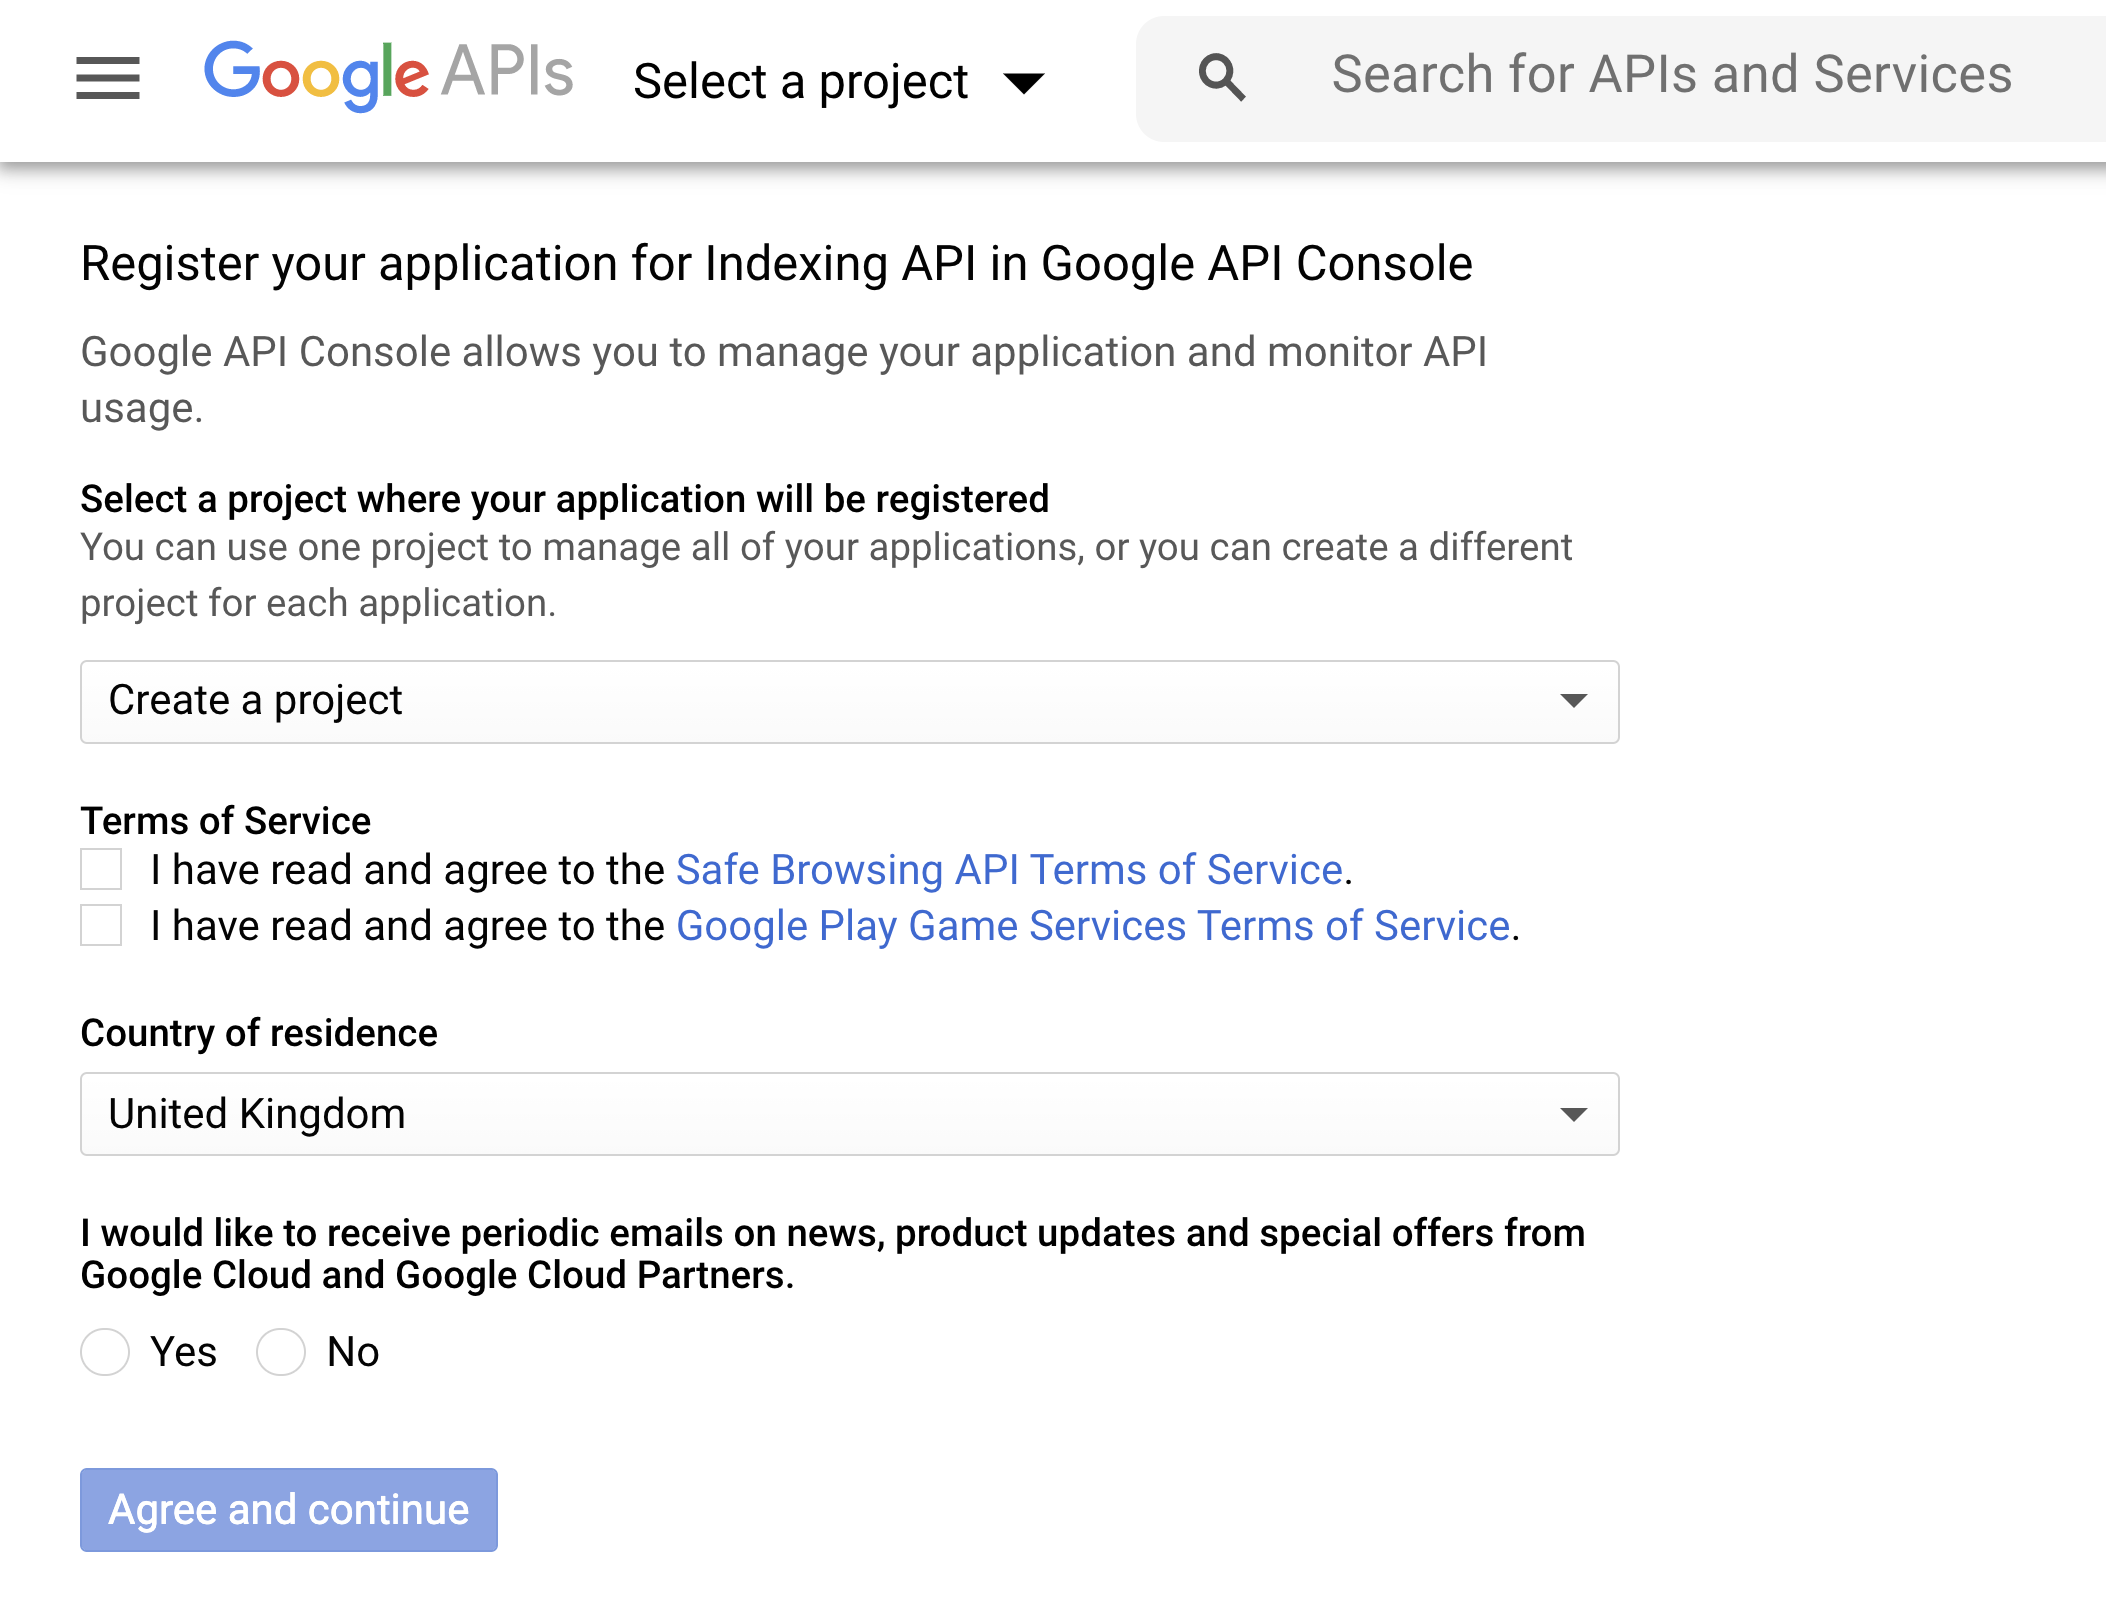Click the Select a project dropdown arrow

pyautogui.click(x=1024, y=82)
